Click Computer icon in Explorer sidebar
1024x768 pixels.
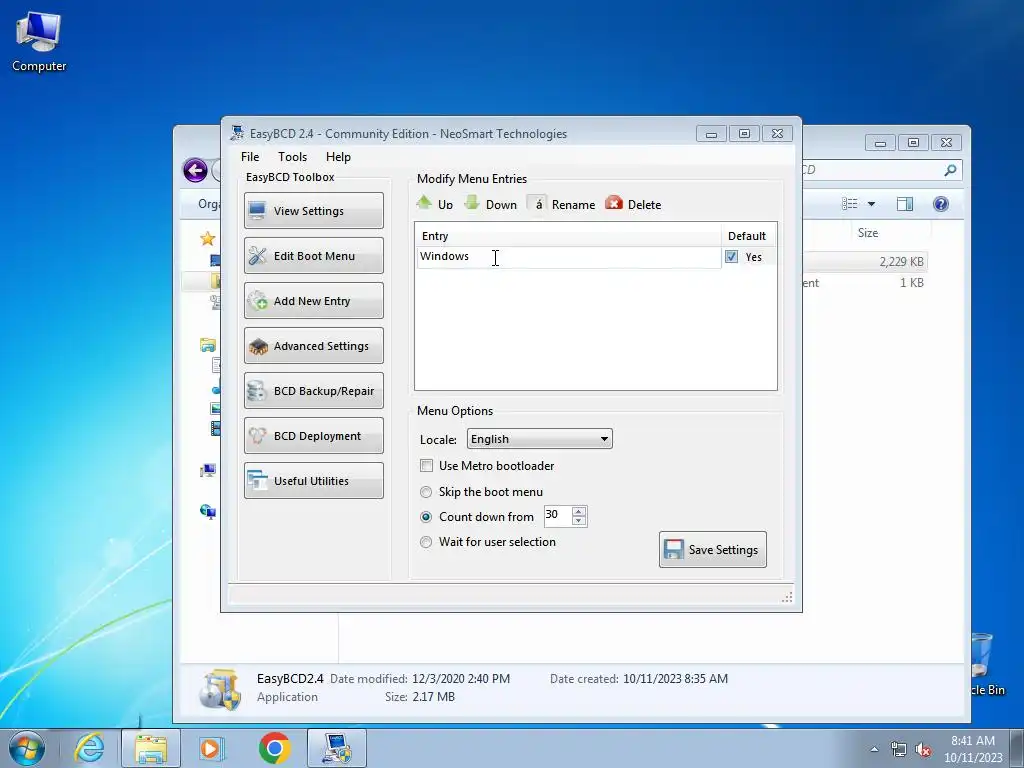[208, 470]
